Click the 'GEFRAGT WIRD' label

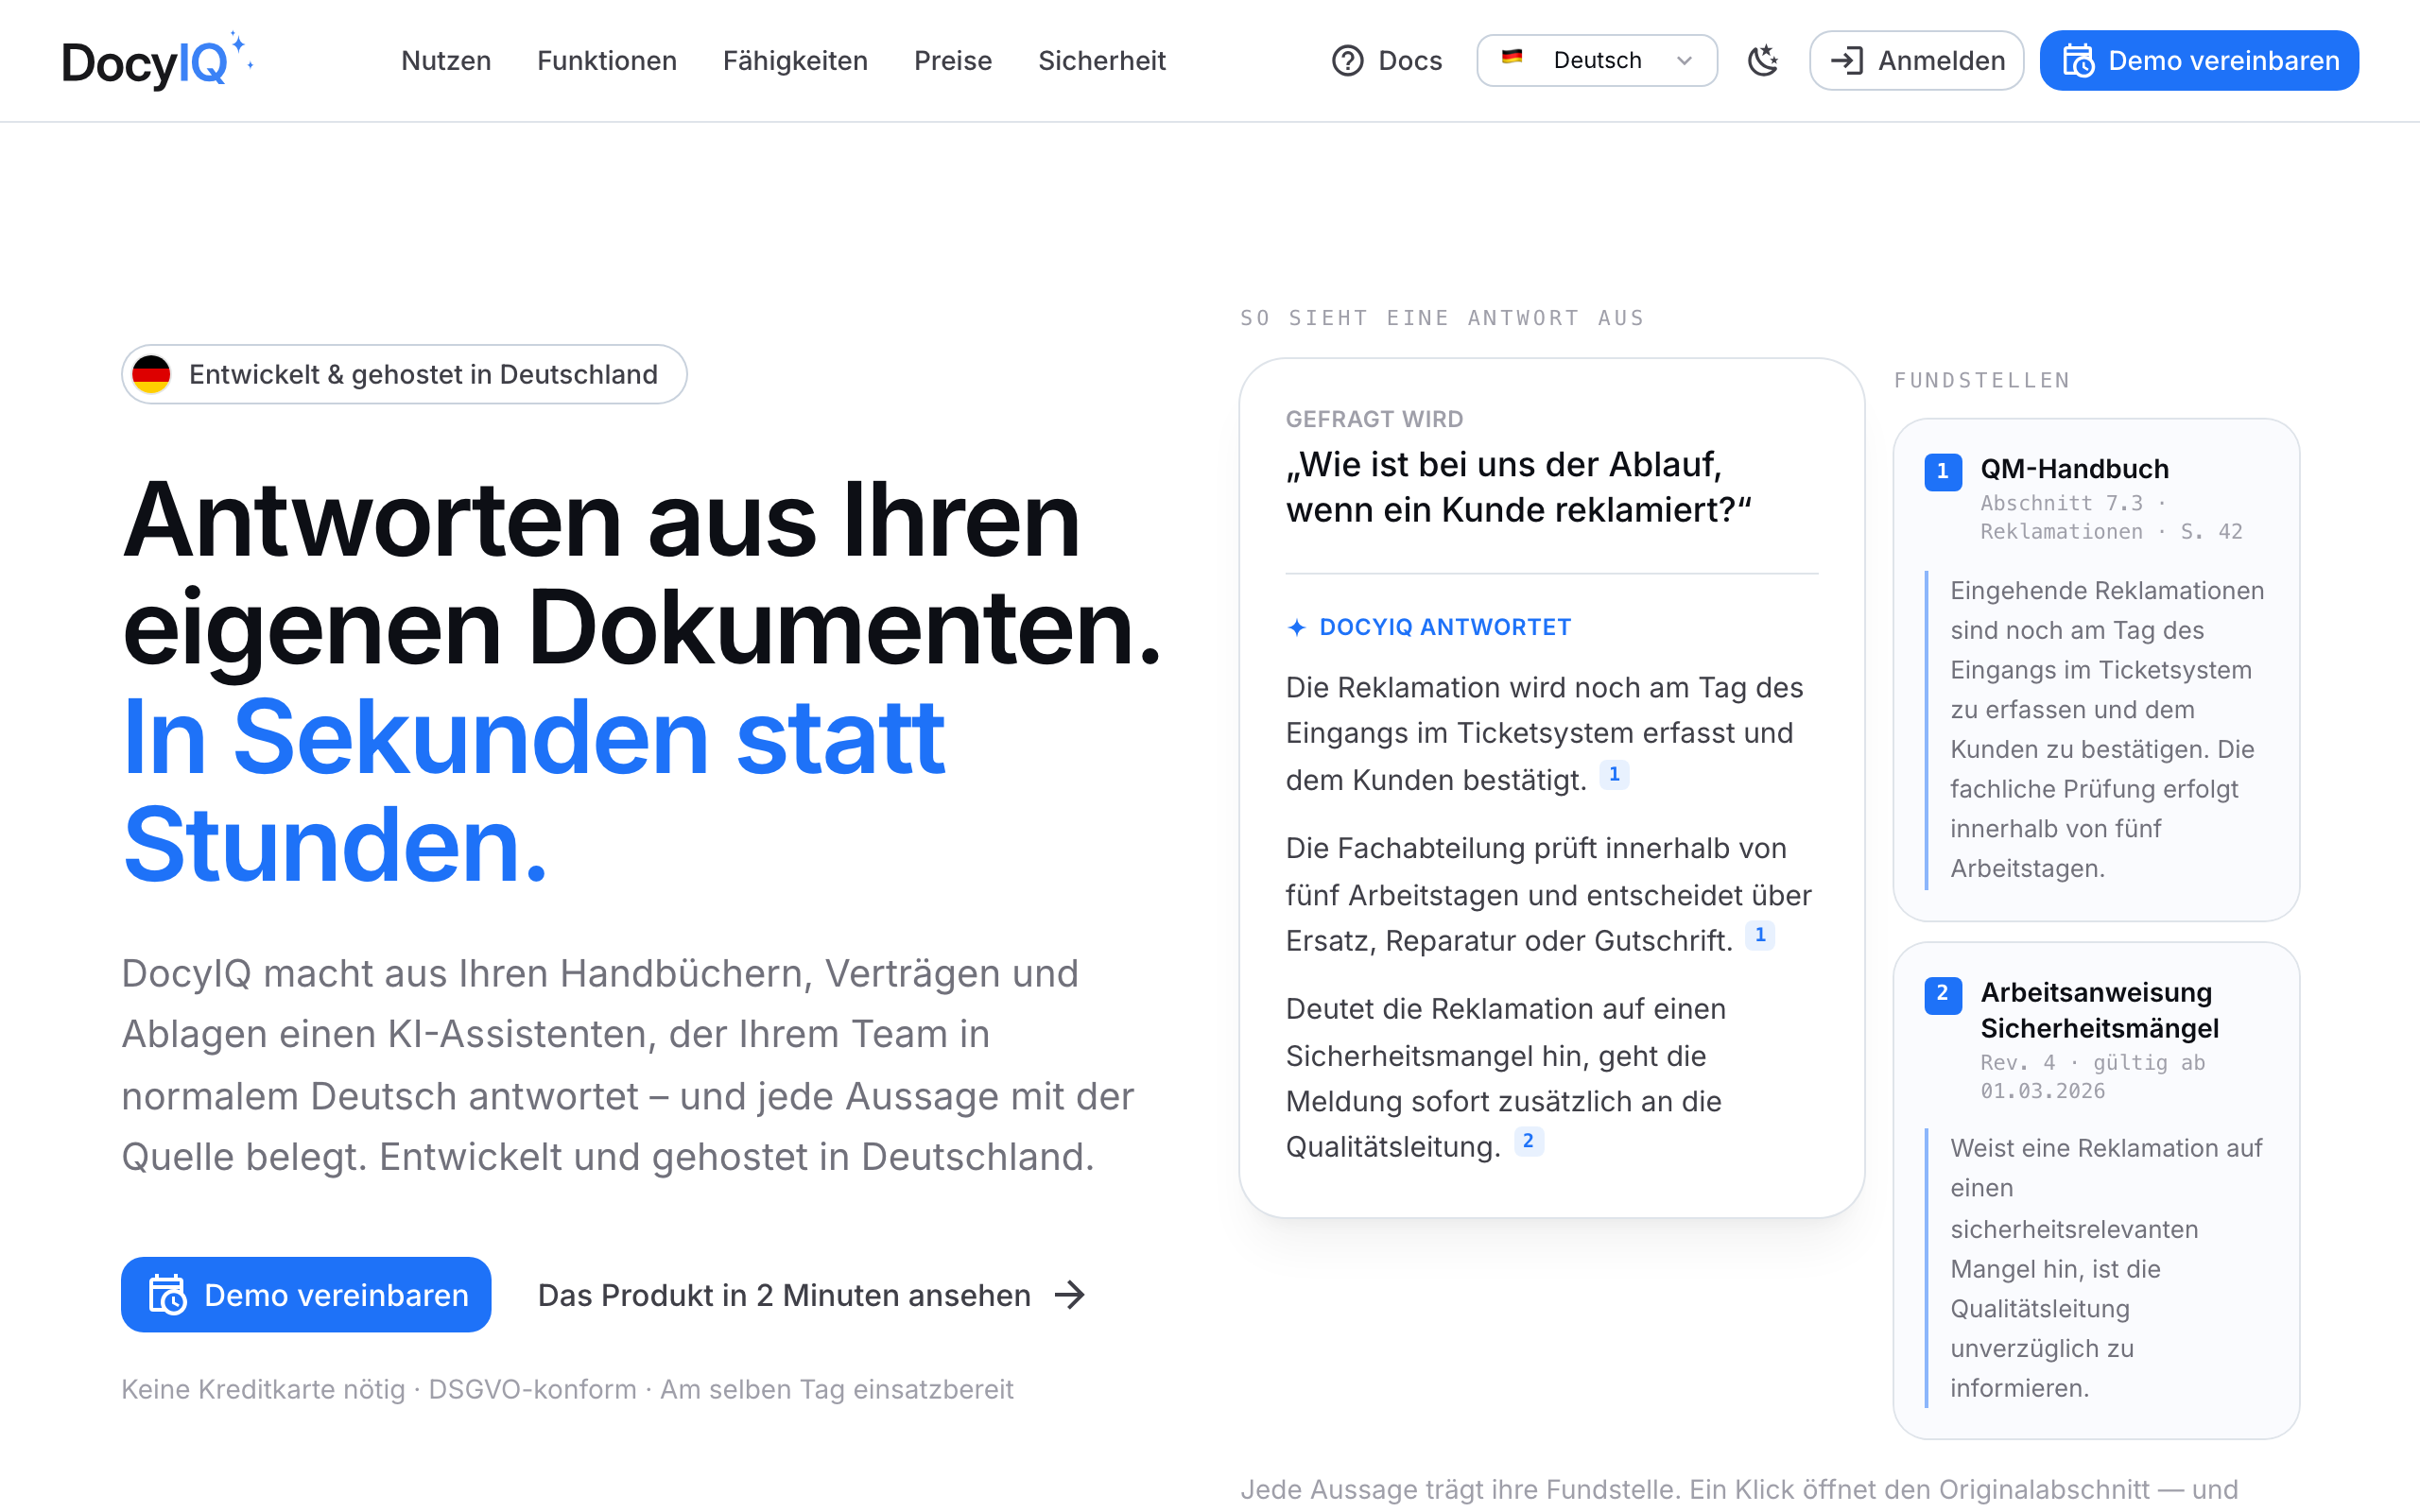pyautogui.click(x=1374, y=419)
